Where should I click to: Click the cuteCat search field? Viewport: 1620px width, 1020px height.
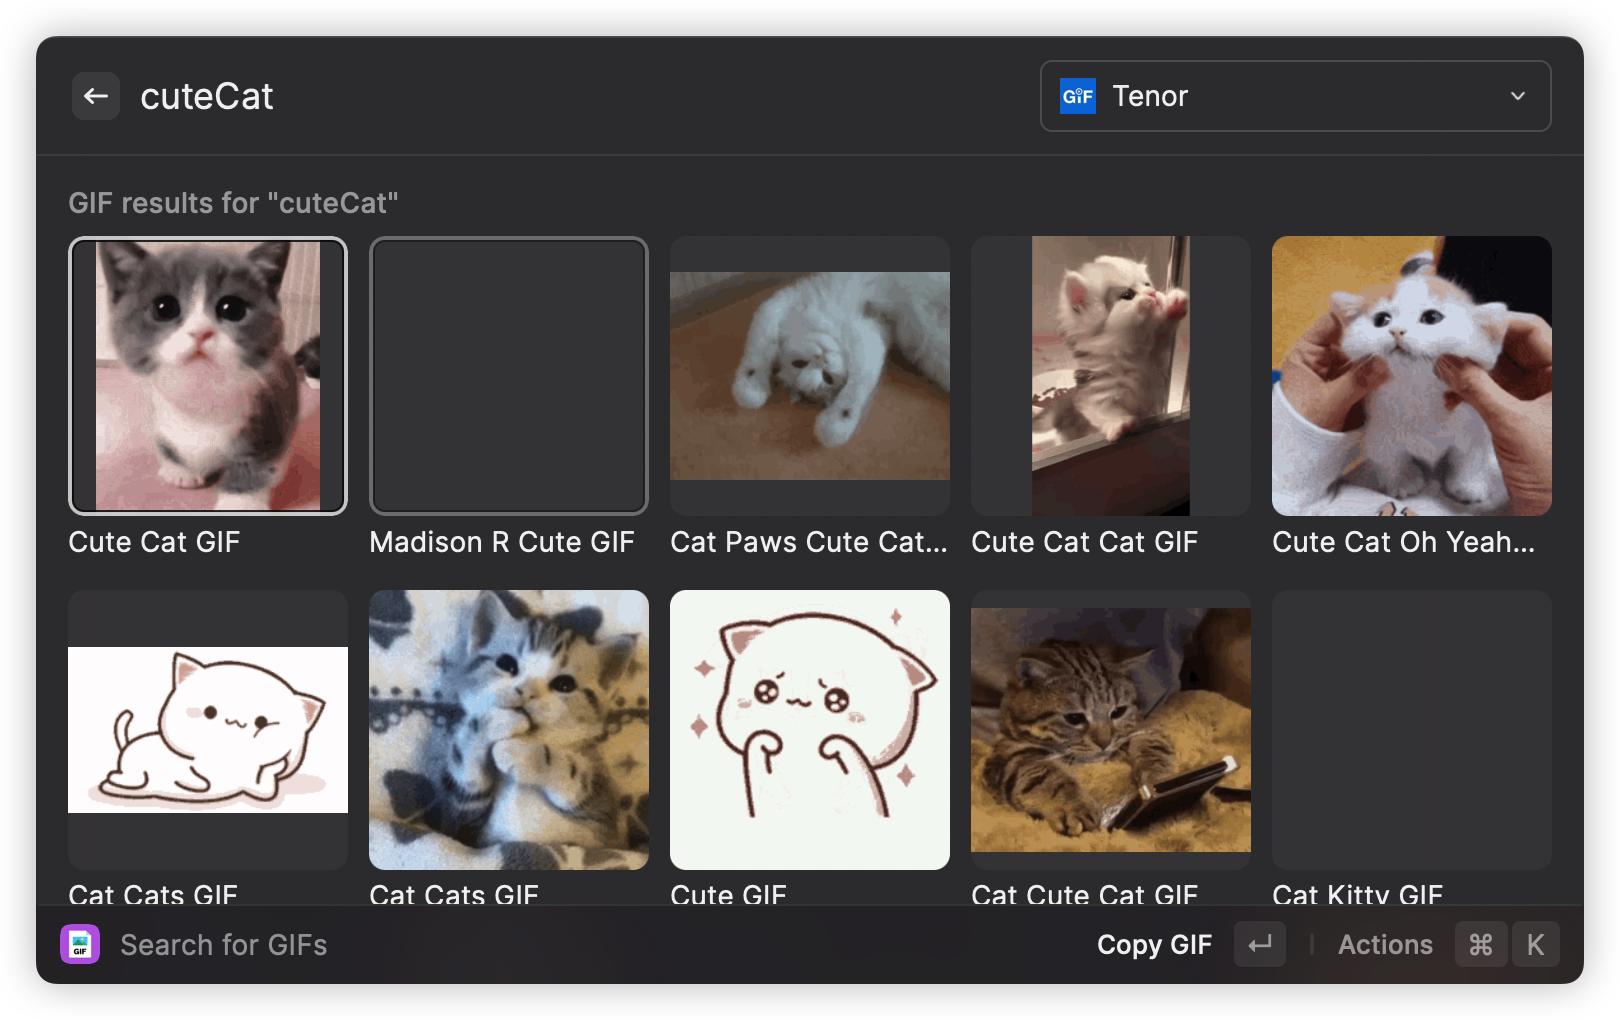580,96
